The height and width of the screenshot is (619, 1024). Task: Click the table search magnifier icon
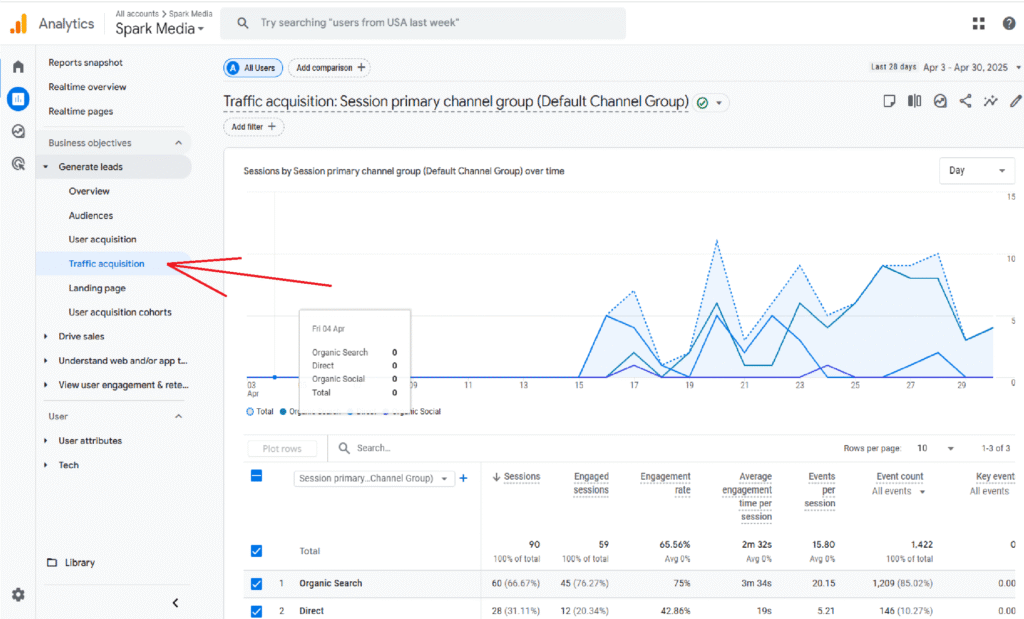pos(344,448)
